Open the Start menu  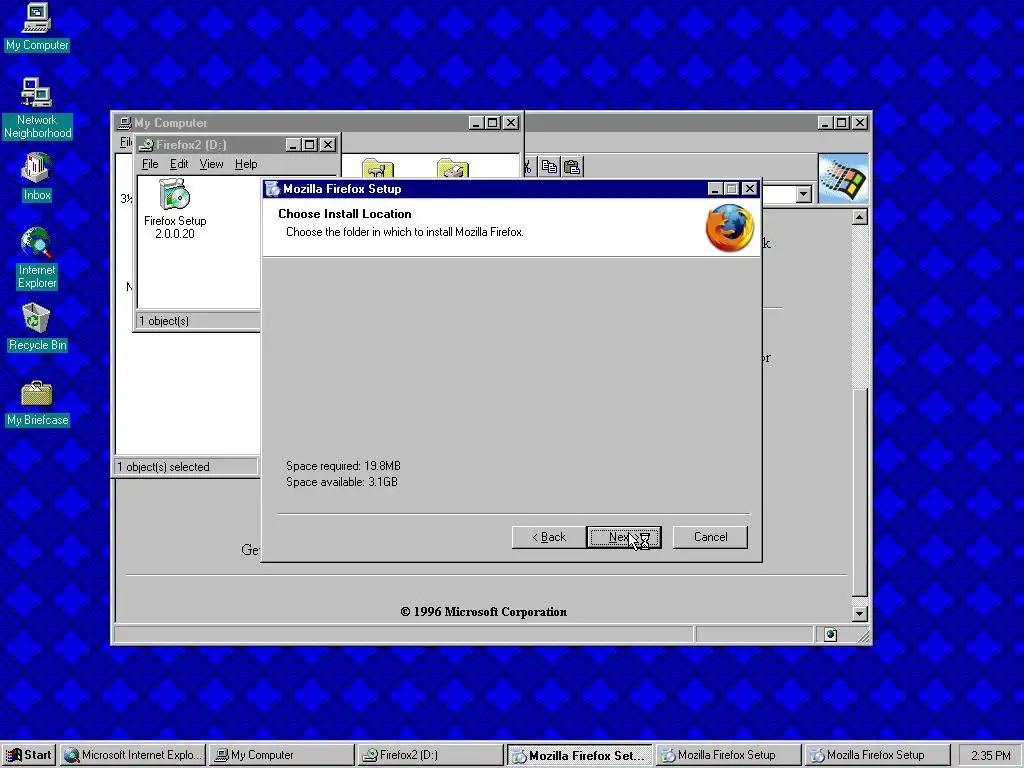[28, 755]
